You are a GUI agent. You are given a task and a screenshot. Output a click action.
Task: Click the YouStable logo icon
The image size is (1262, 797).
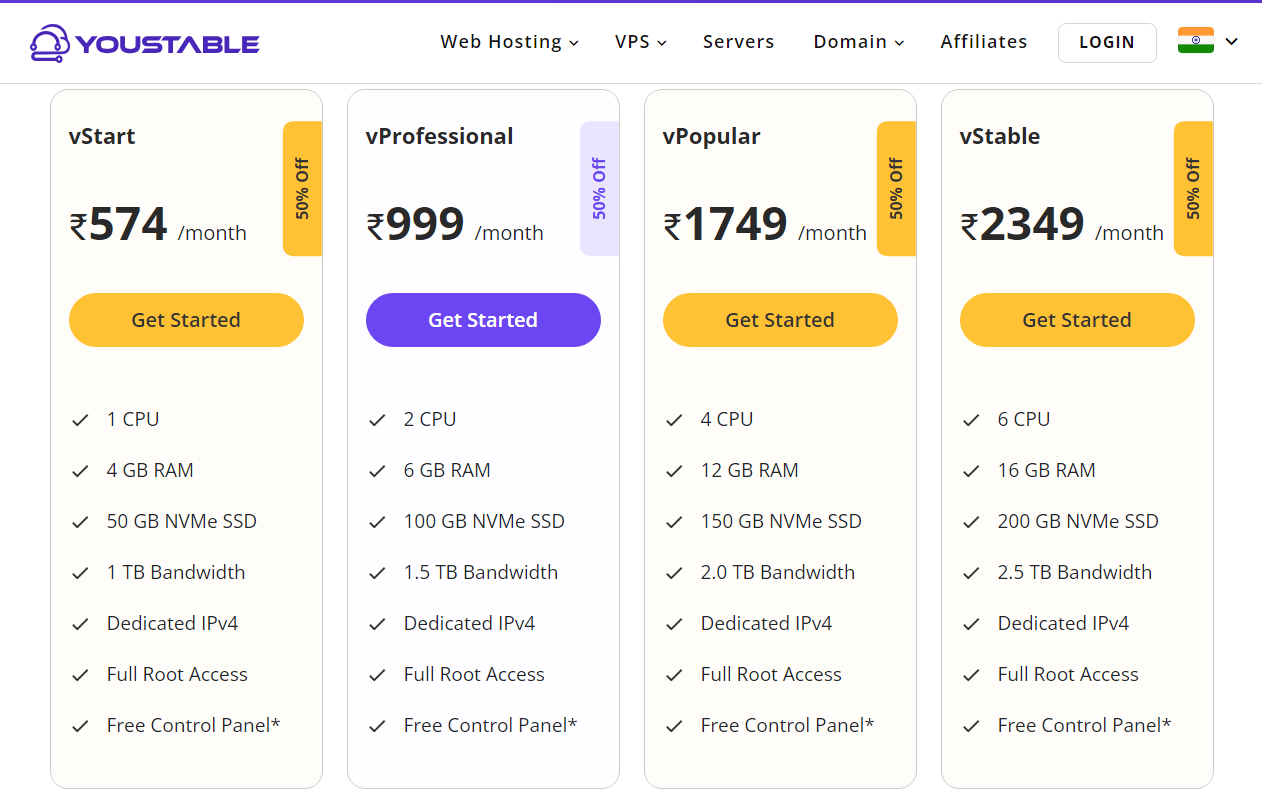coord(49,43)
